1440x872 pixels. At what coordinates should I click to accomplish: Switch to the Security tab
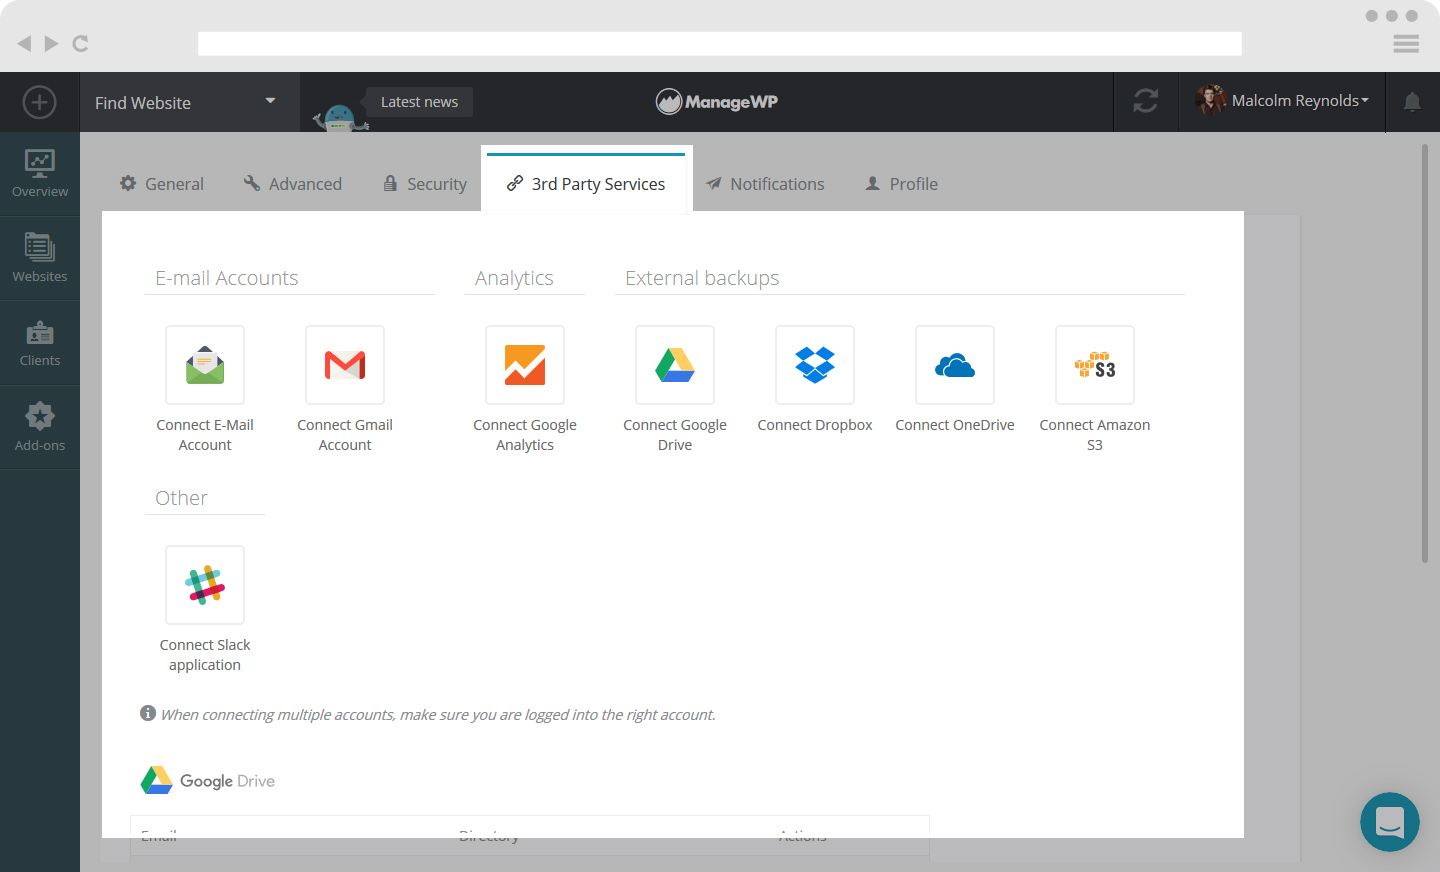click(425, 184)
